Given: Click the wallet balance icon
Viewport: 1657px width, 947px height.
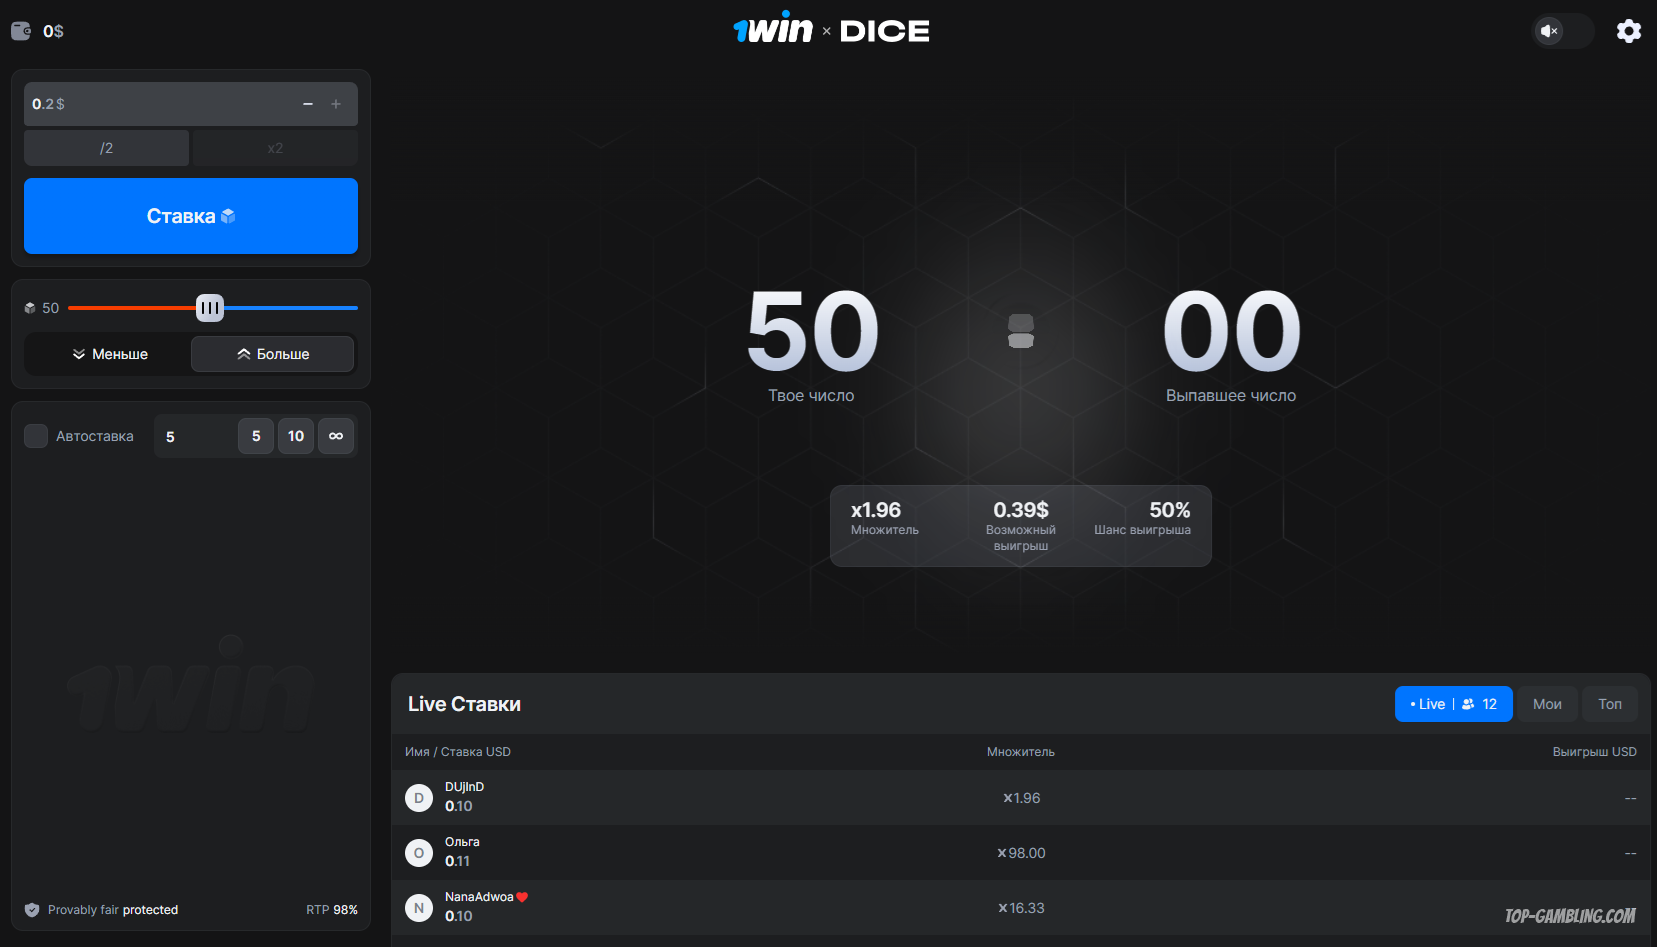Looking at the screenshot, I should coord(21,31).
